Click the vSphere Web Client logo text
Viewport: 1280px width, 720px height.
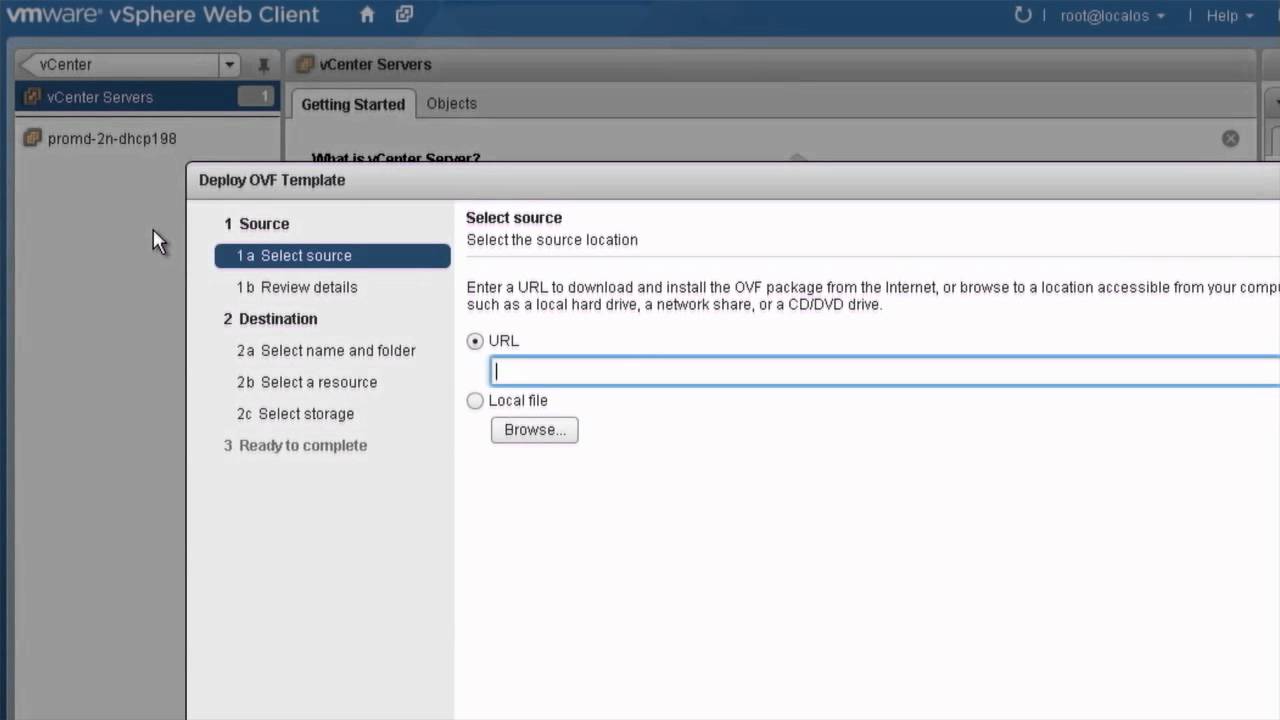[164, 15]
